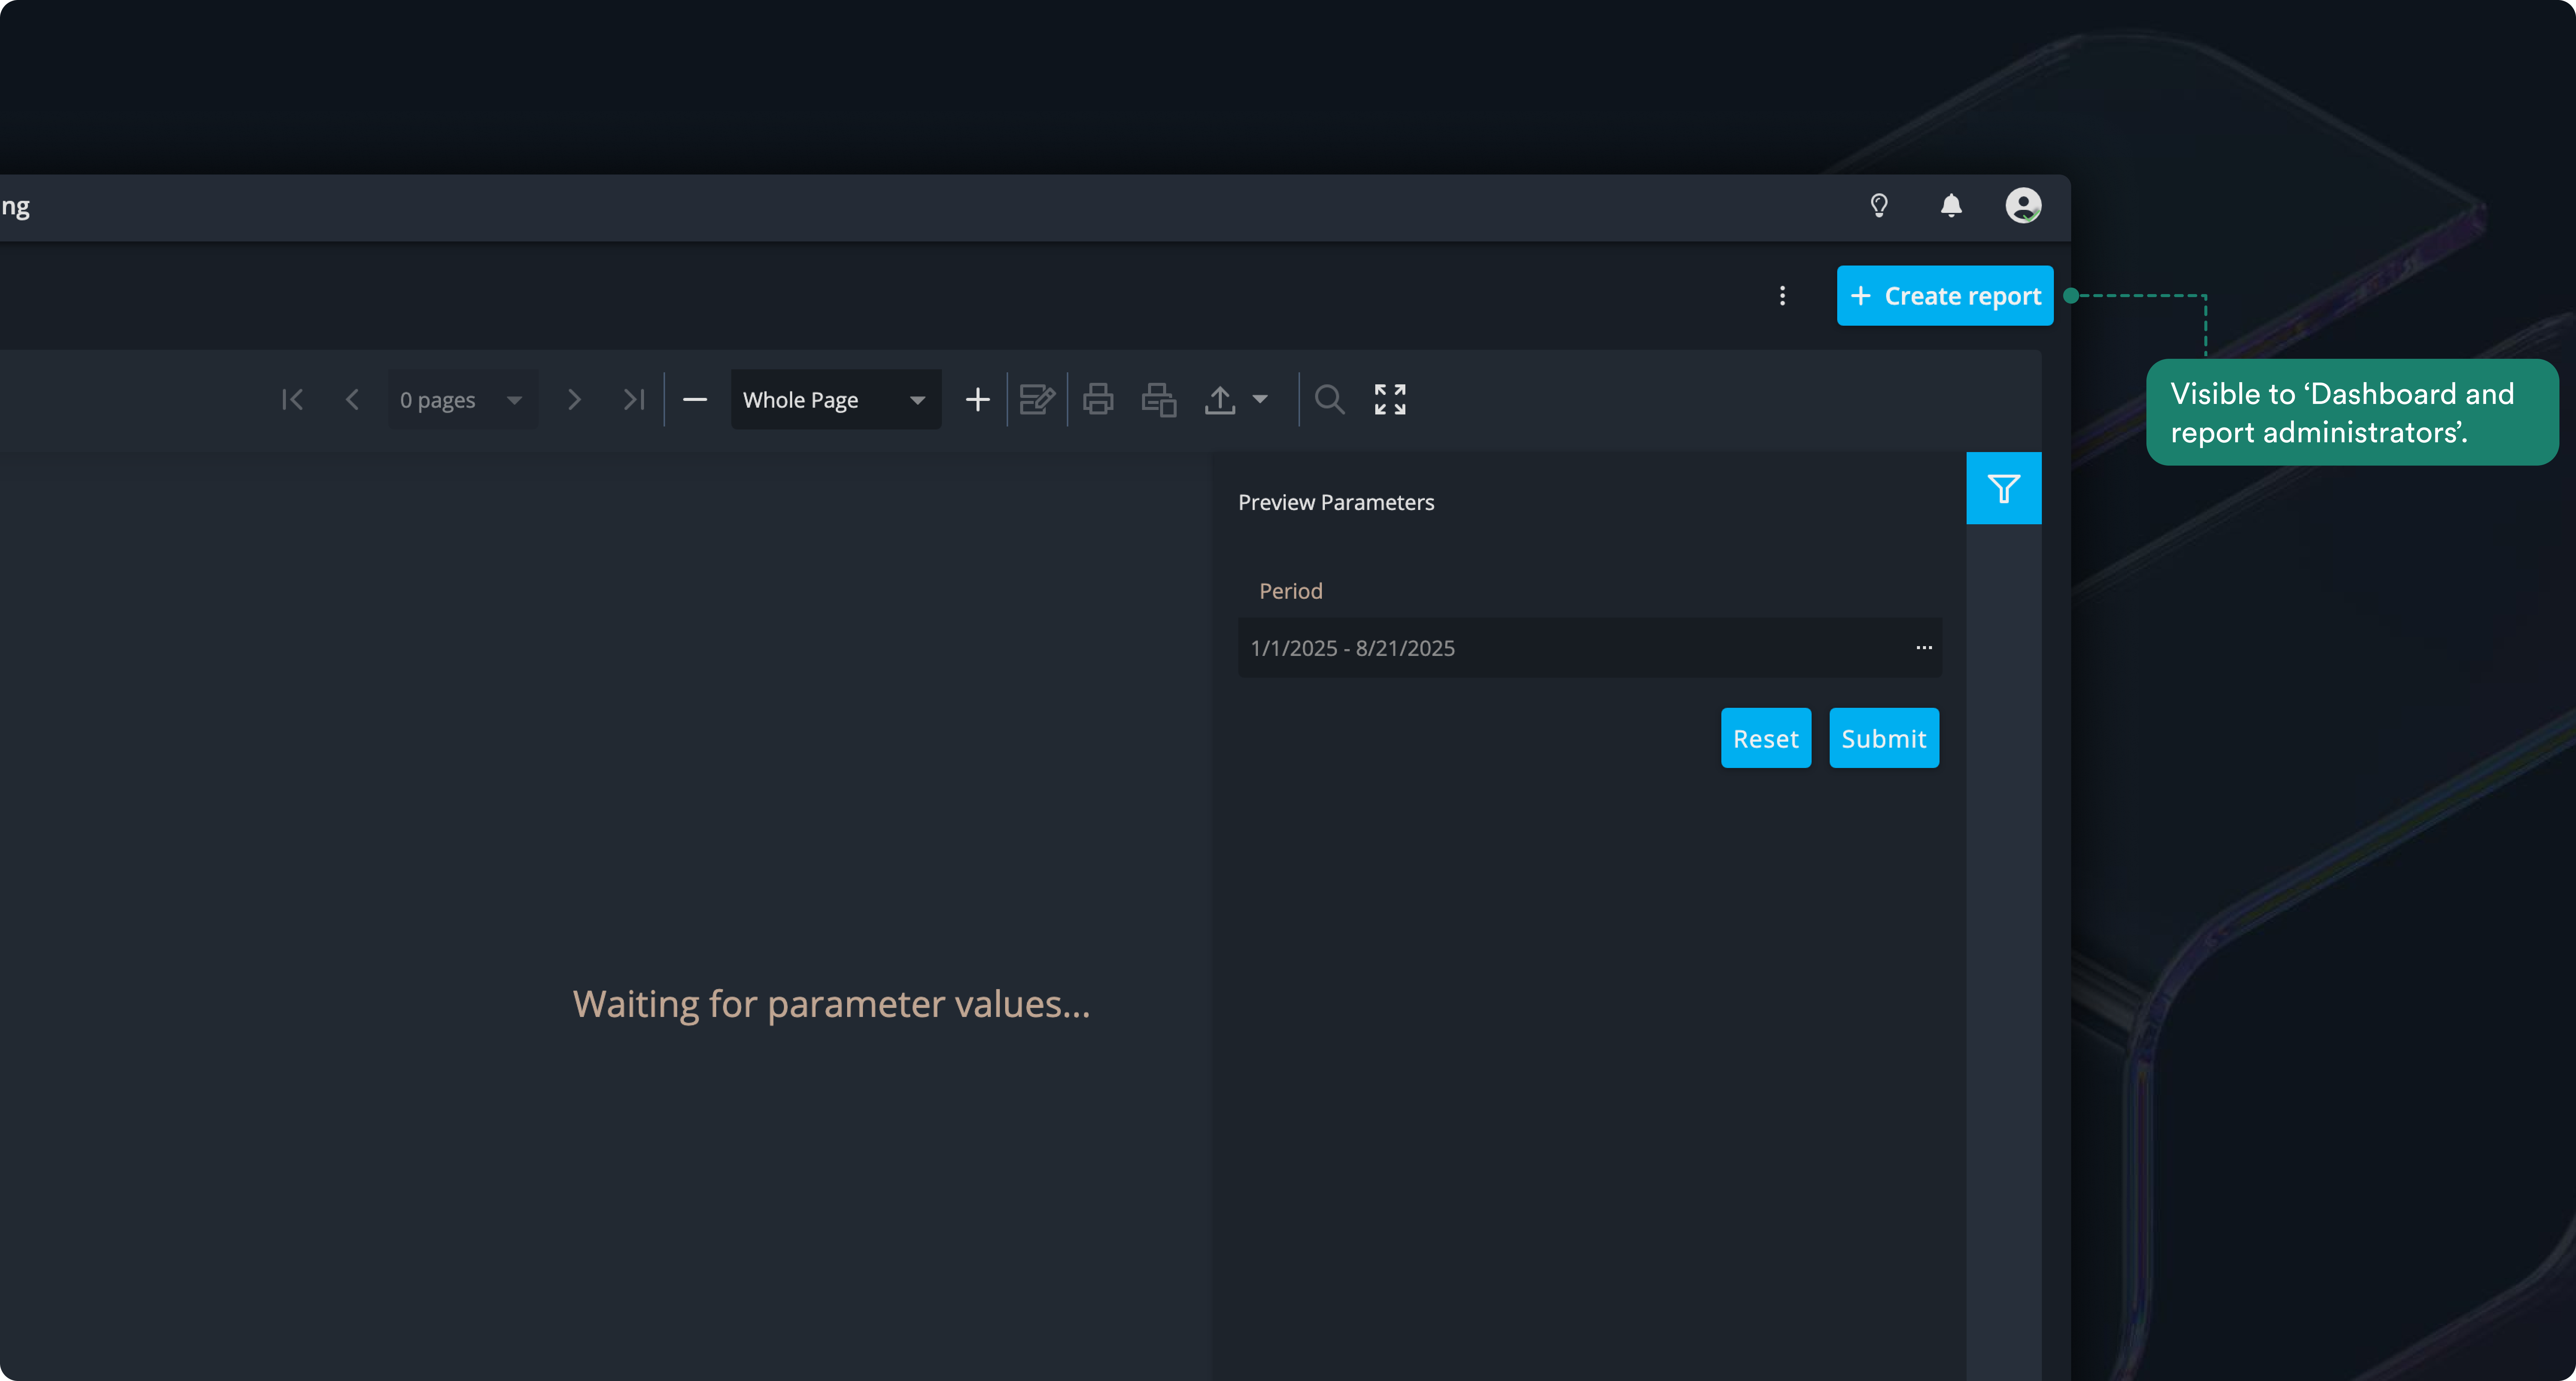The image size is (2576, 1381).
Task: Open Whole Page zoom dropdown
Action: [836, 400]
